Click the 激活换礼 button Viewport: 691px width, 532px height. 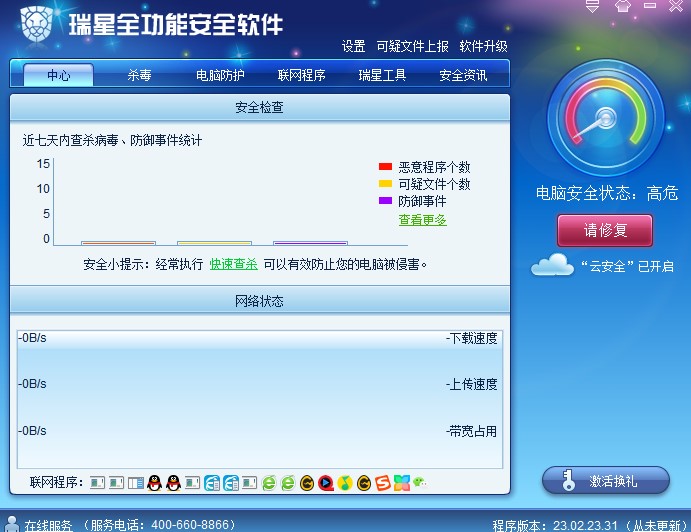605,481
